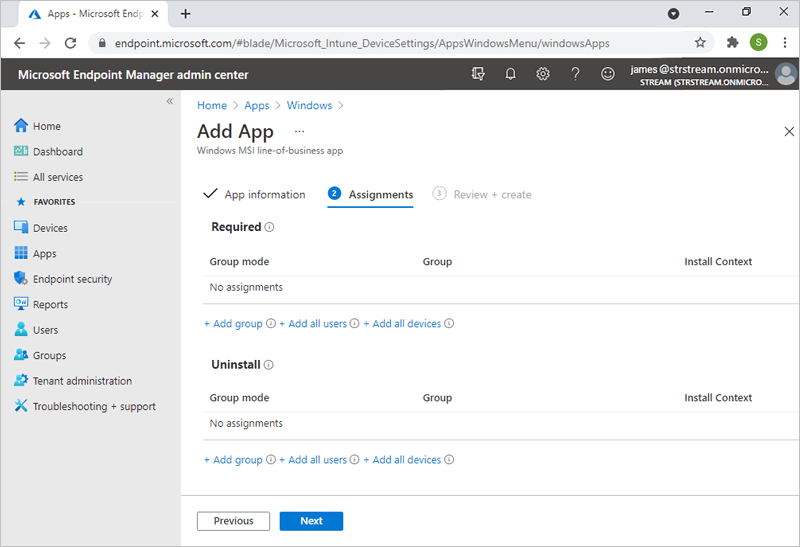
Task: Click the Apps breadcrumb link
Action: click(257, 105)
